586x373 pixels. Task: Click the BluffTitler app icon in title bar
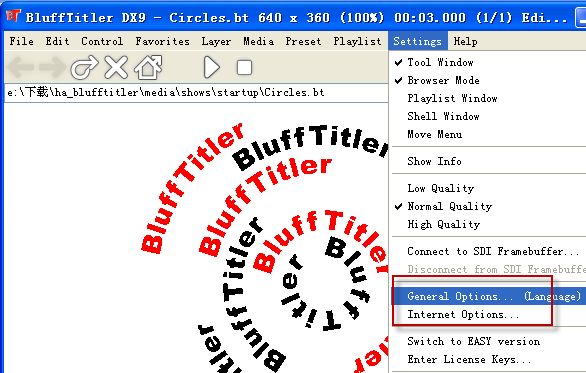(13, 16)
